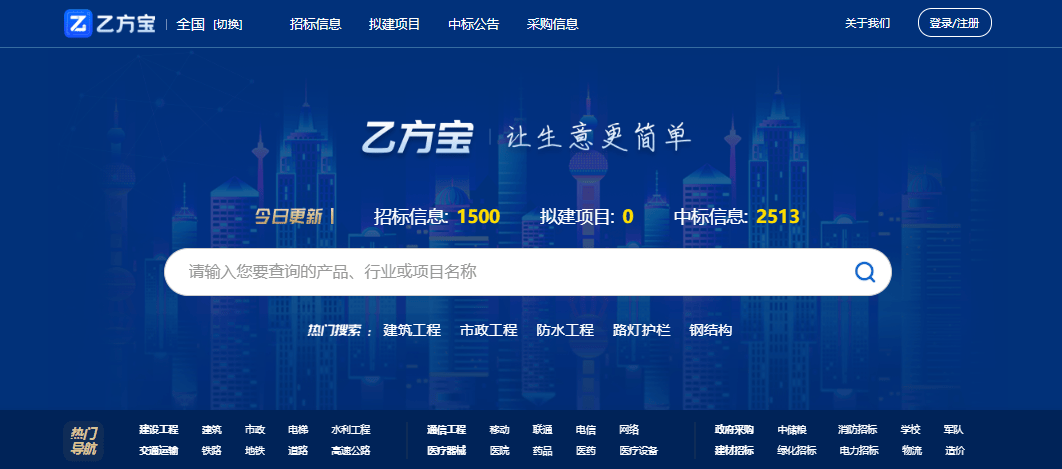Open 医疗设备 category in bottom navigation
The width and height of the screenshot is (1062, 469).
click(638, 451)
